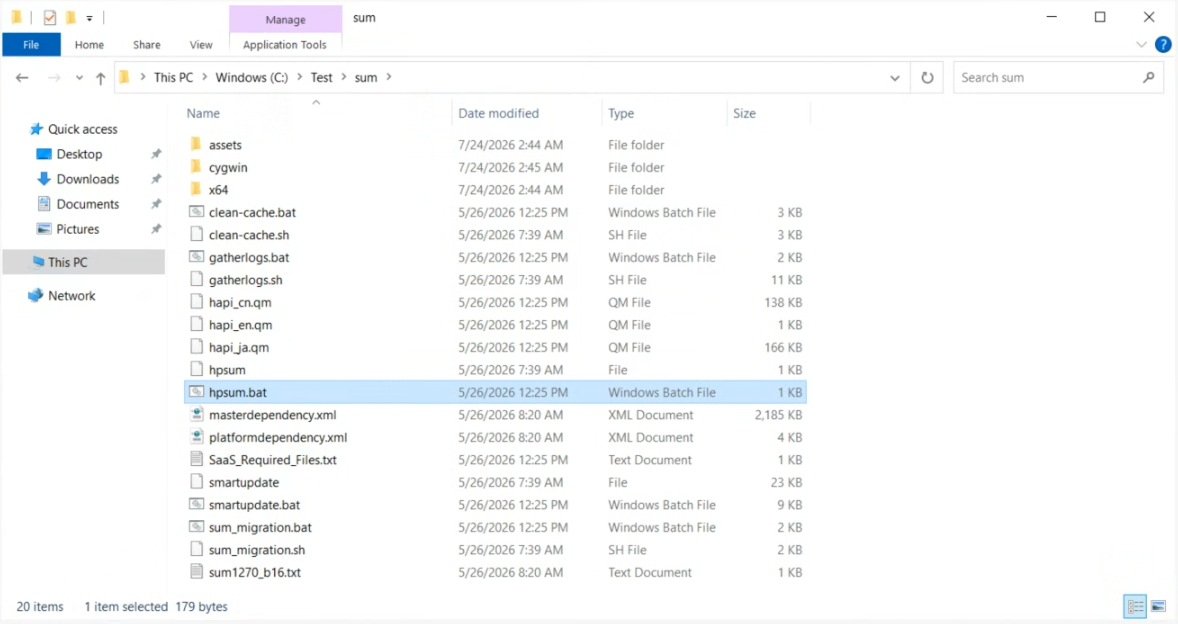
Task: Click the masterdependency.xml file icon
Action: (196, 414)
